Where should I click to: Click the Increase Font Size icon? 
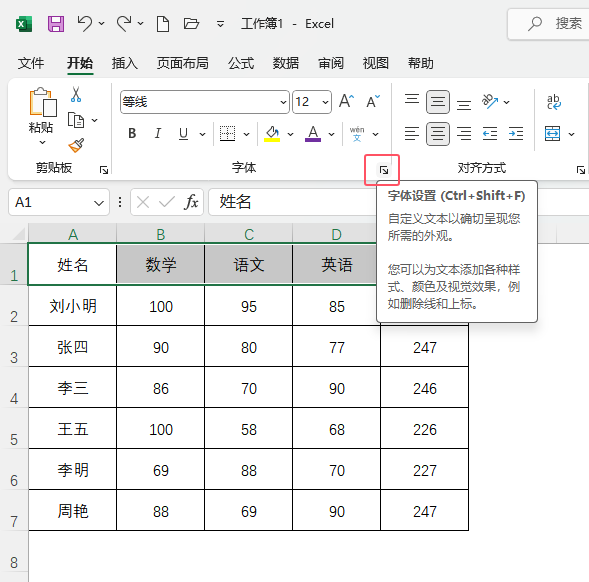[346, 101]
